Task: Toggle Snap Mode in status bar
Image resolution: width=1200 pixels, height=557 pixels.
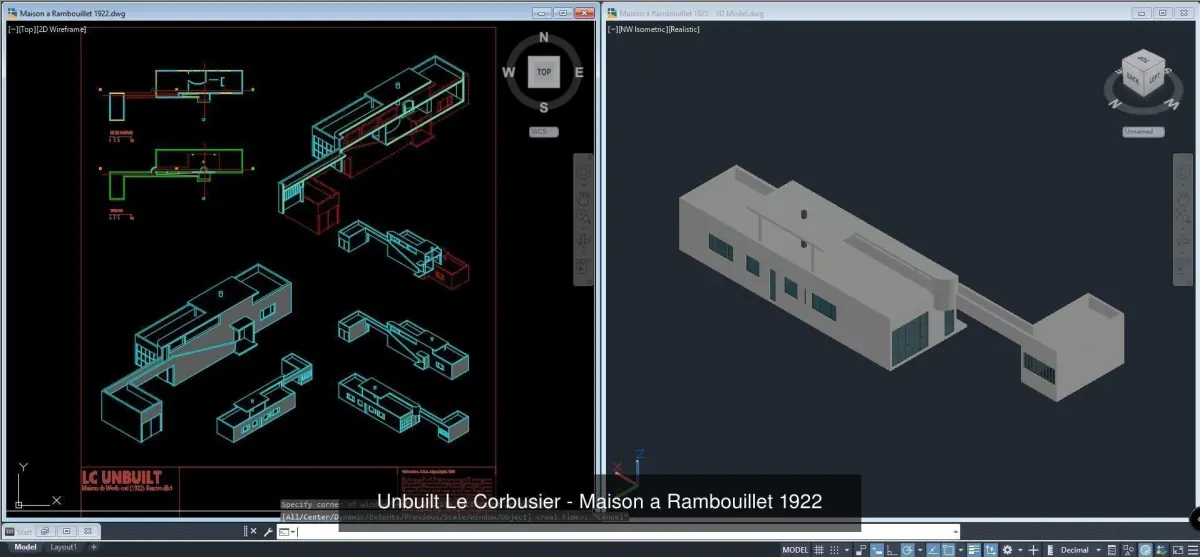Action: point(833,549)
